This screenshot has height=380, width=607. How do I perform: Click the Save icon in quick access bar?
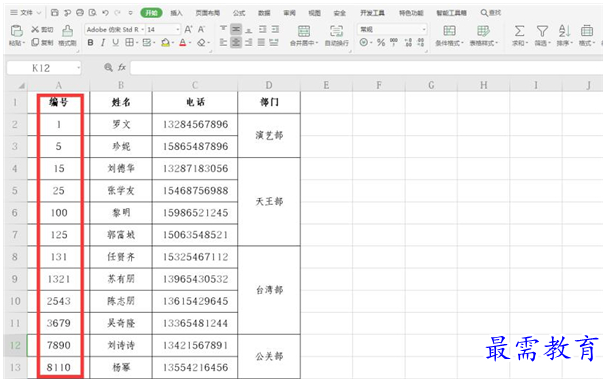point(55,13)
